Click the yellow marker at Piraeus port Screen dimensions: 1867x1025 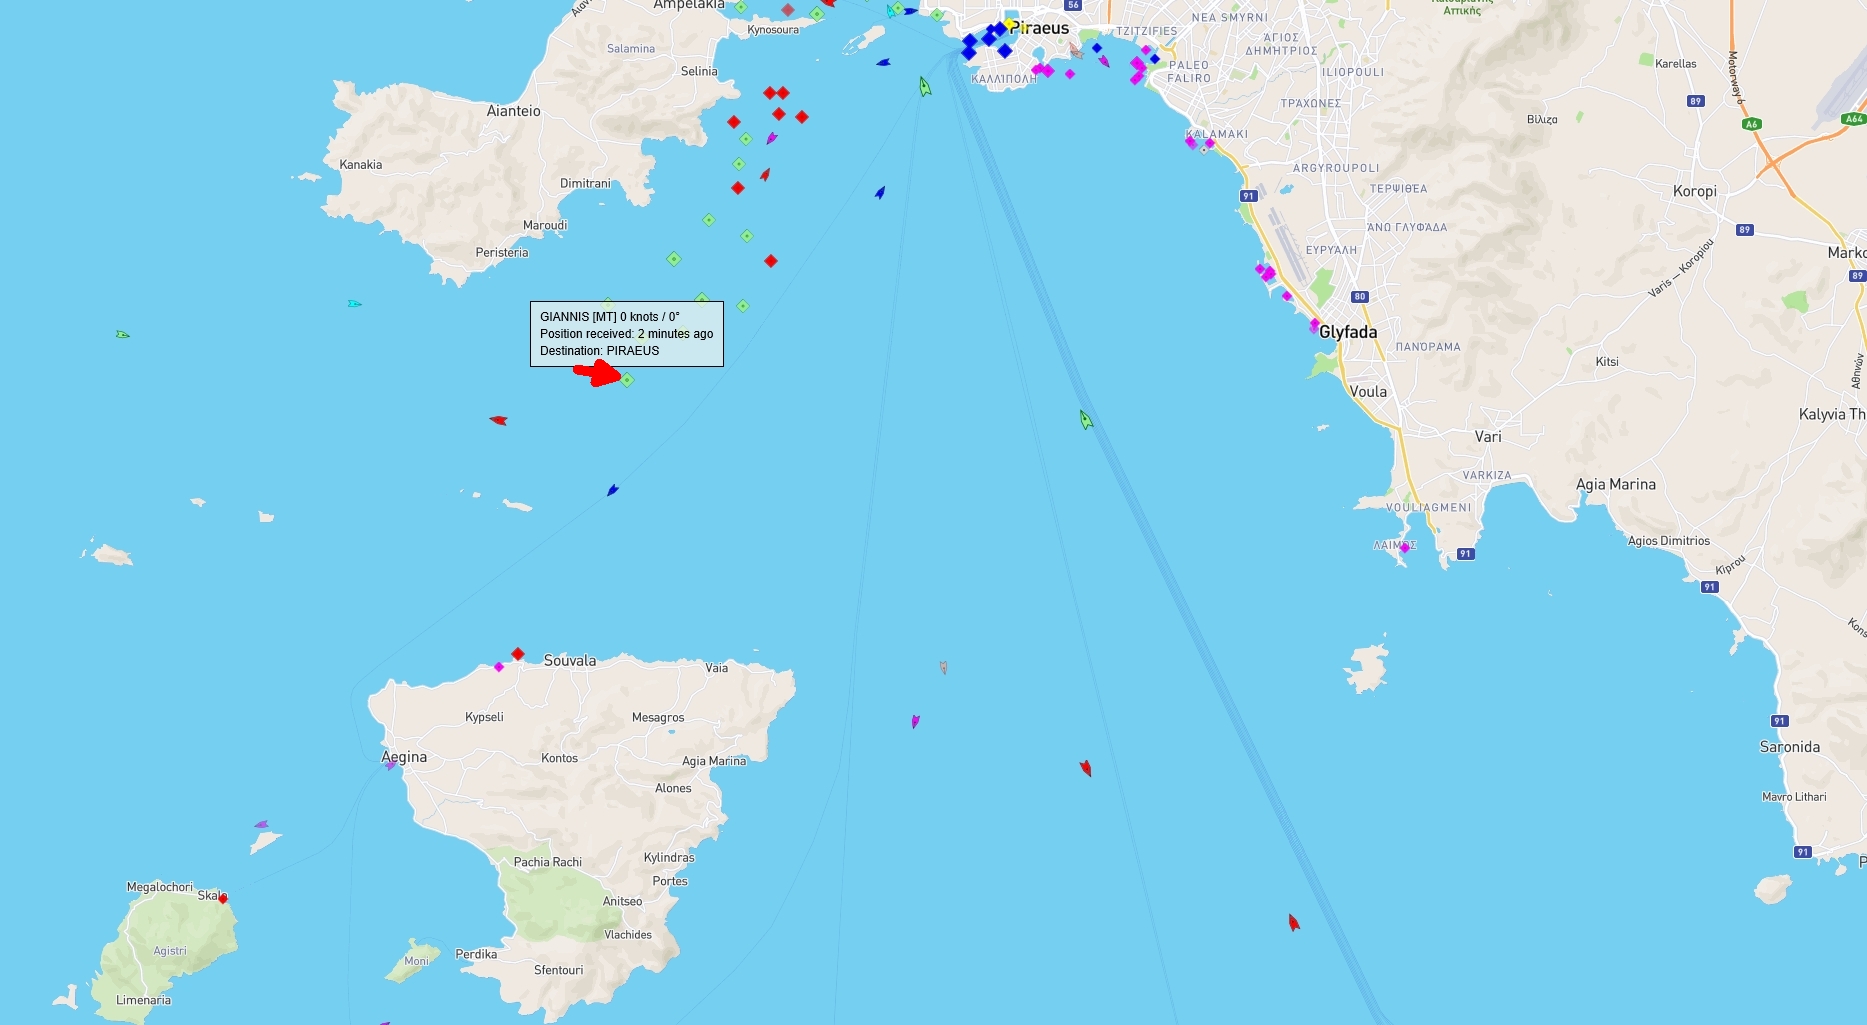1011,25
